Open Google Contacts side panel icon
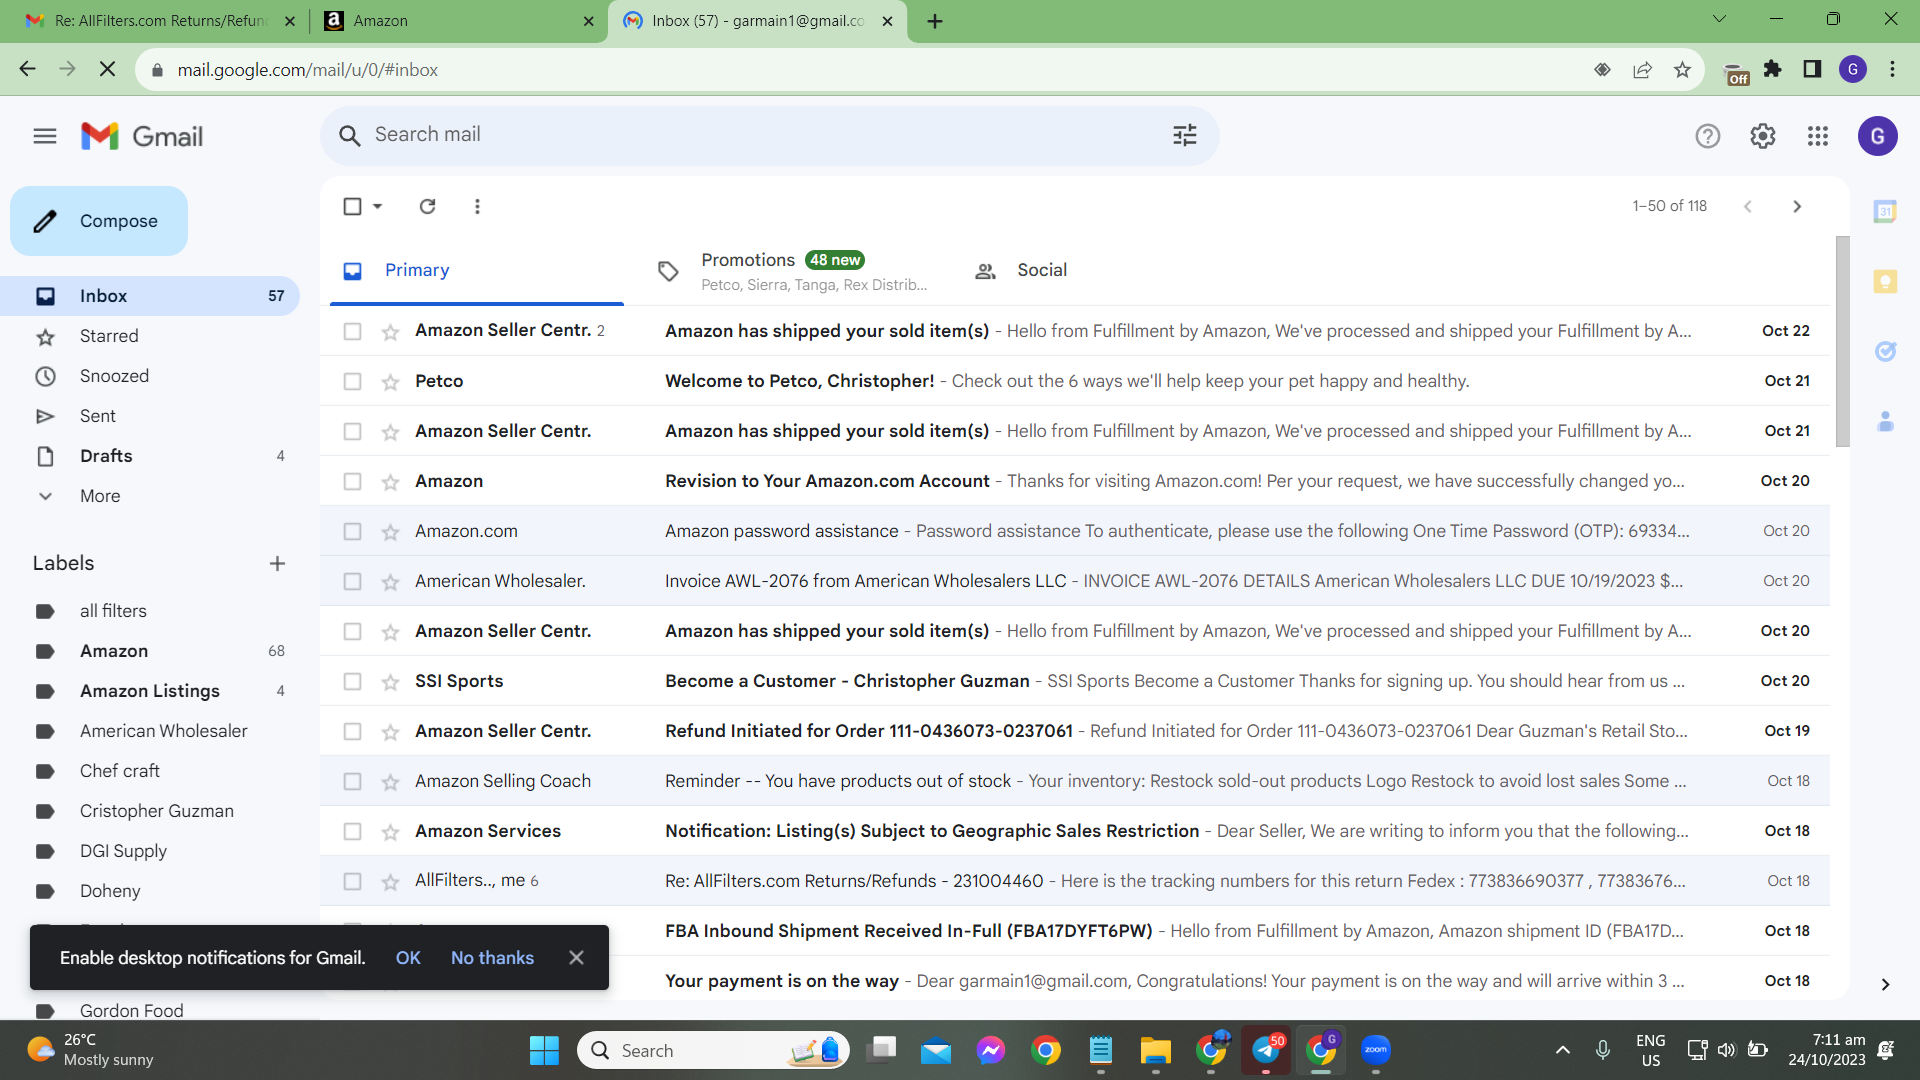This screenshot has width=1920, height=1080. 1885,421
